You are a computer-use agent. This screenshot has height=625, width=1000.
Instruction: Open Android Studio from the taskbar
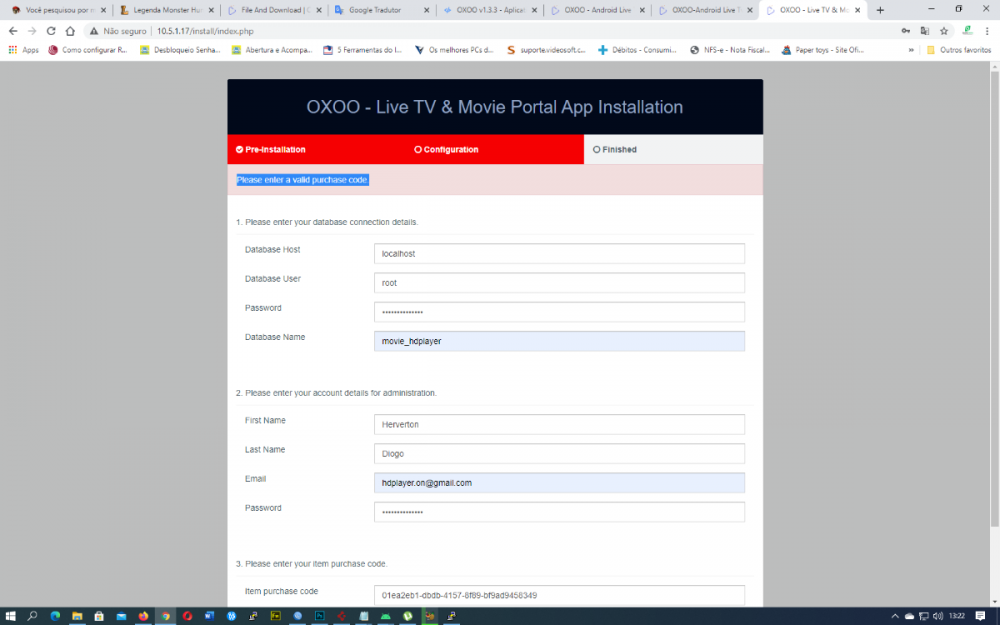point(386,616)
